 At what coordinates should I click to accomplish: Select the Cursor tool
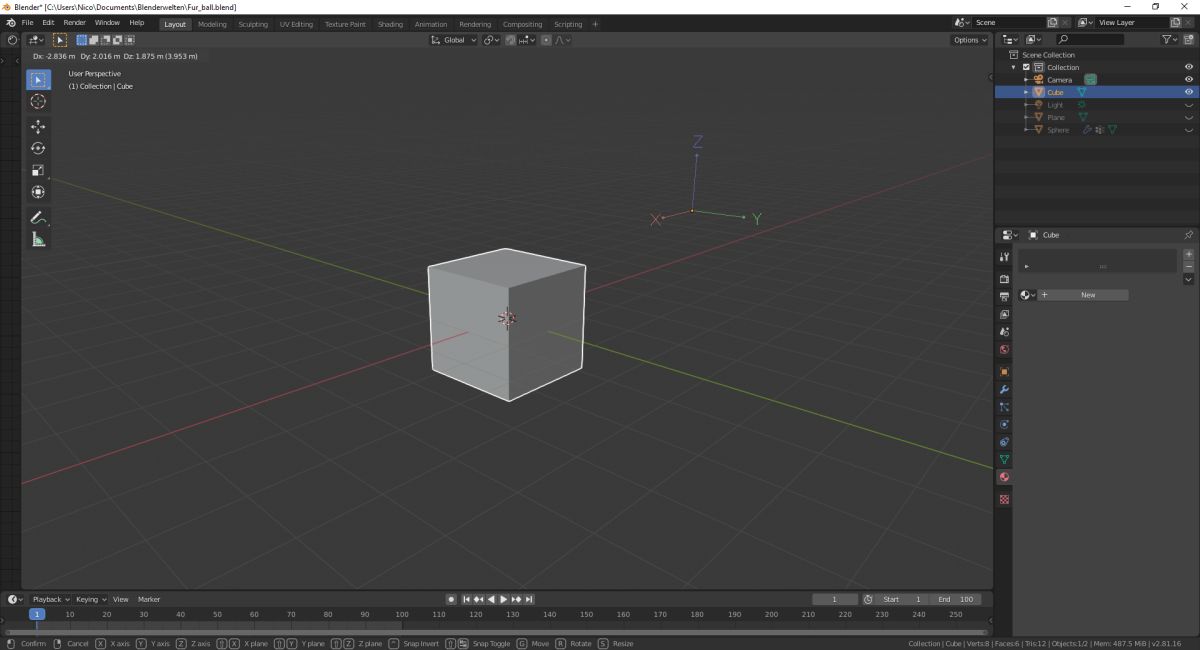point(38,101)
